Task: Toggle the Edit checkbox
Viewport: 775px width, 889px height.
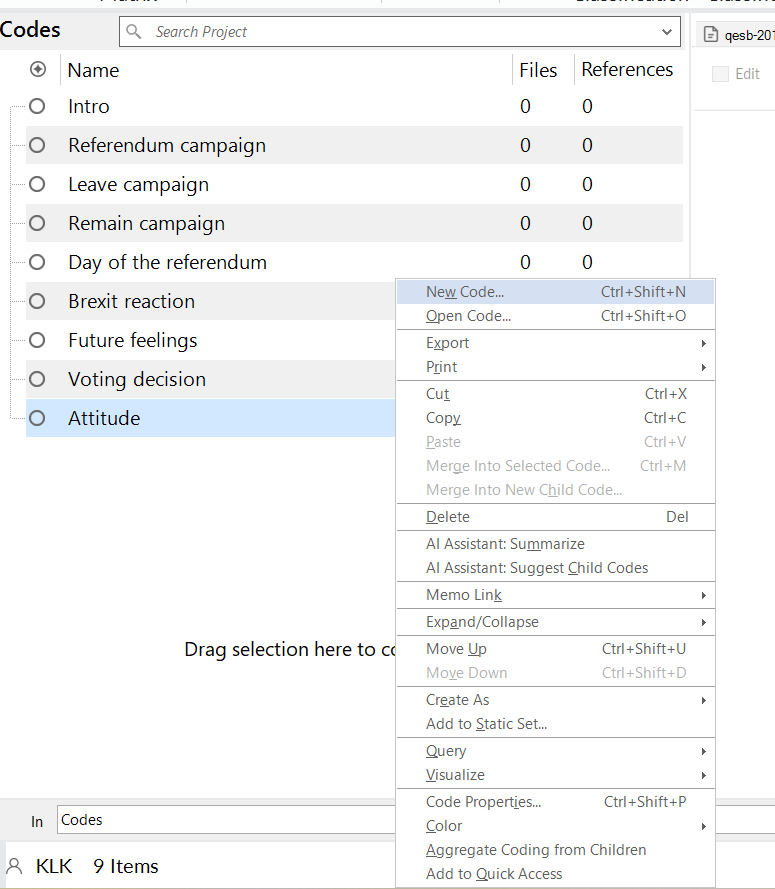Action: coord(720,74)
